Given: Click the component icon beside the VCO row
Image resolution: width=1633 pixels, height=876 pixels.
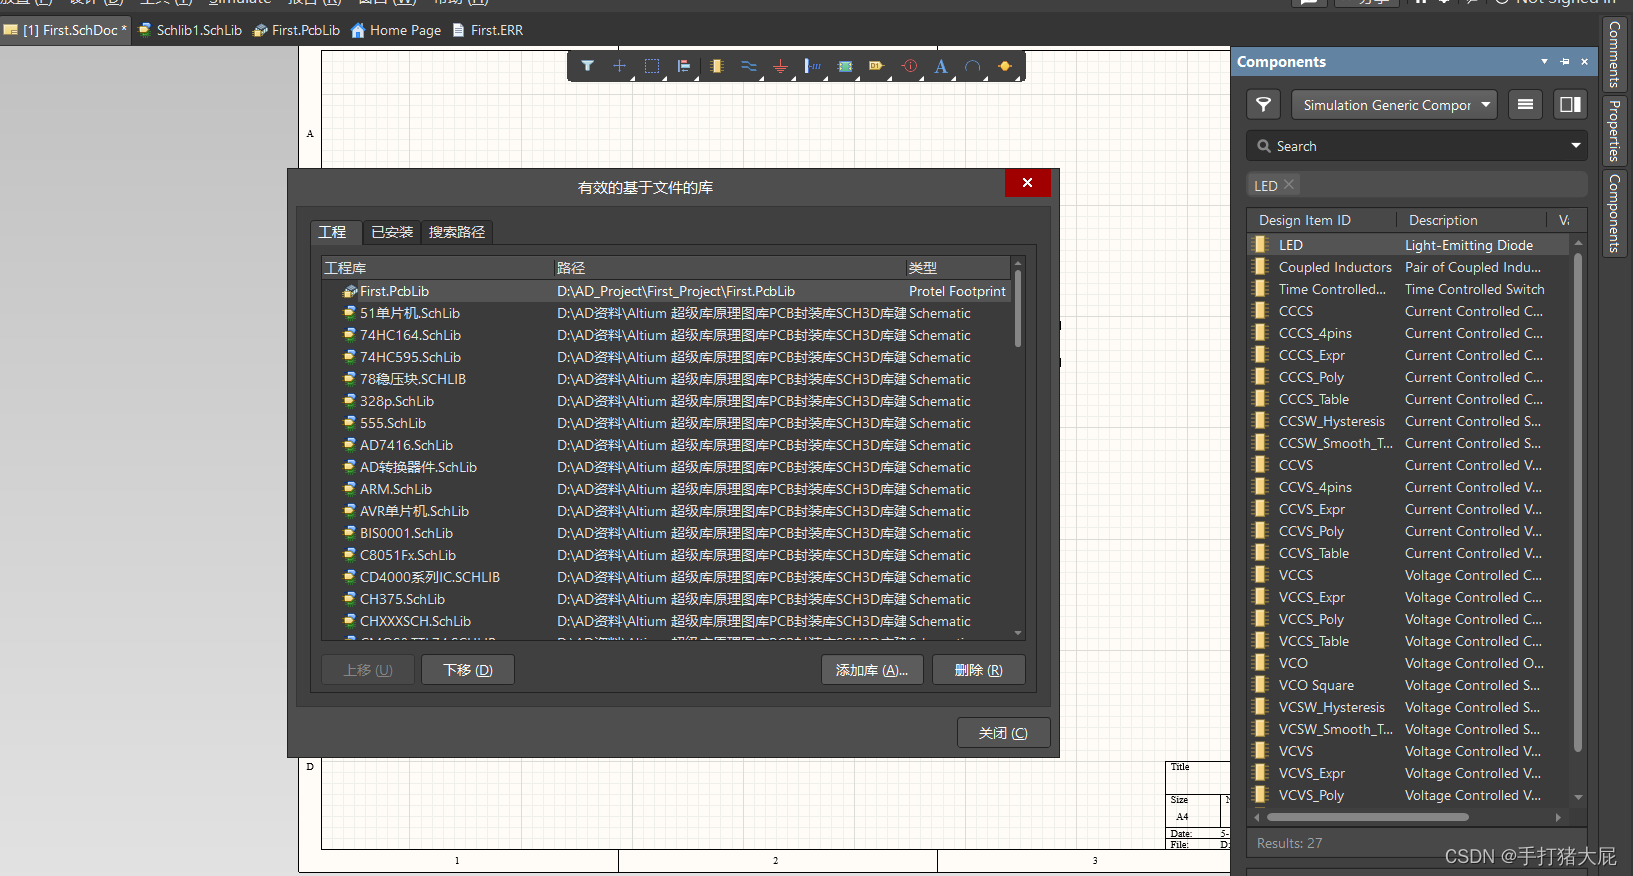Looking at the screenshot, I should click(1260, 663).
